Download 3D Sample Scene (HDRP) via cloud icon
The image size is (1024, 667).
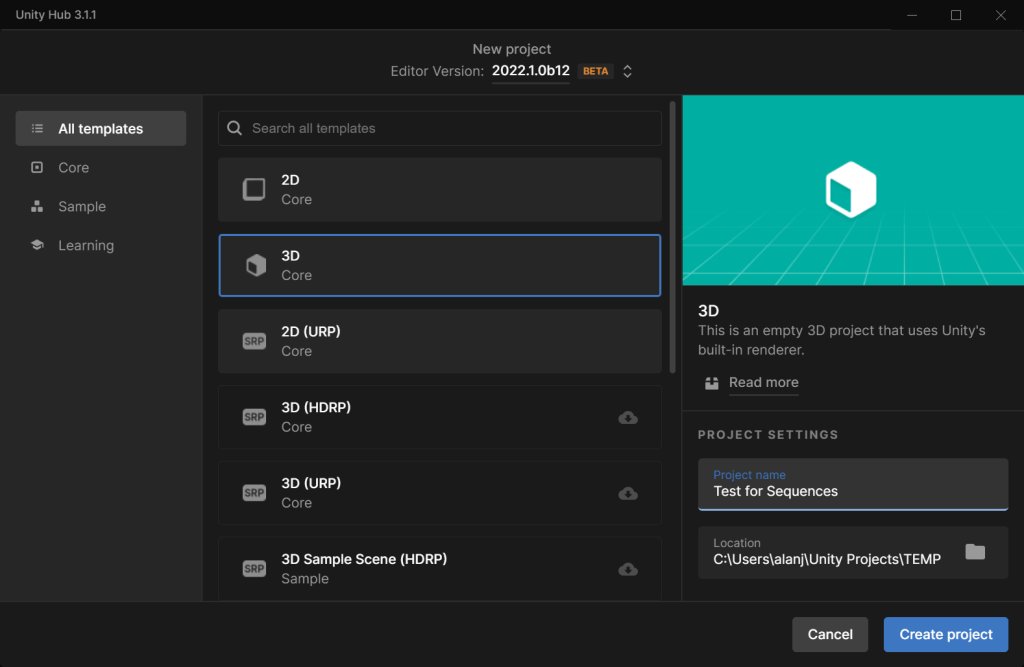pos(628,569)
